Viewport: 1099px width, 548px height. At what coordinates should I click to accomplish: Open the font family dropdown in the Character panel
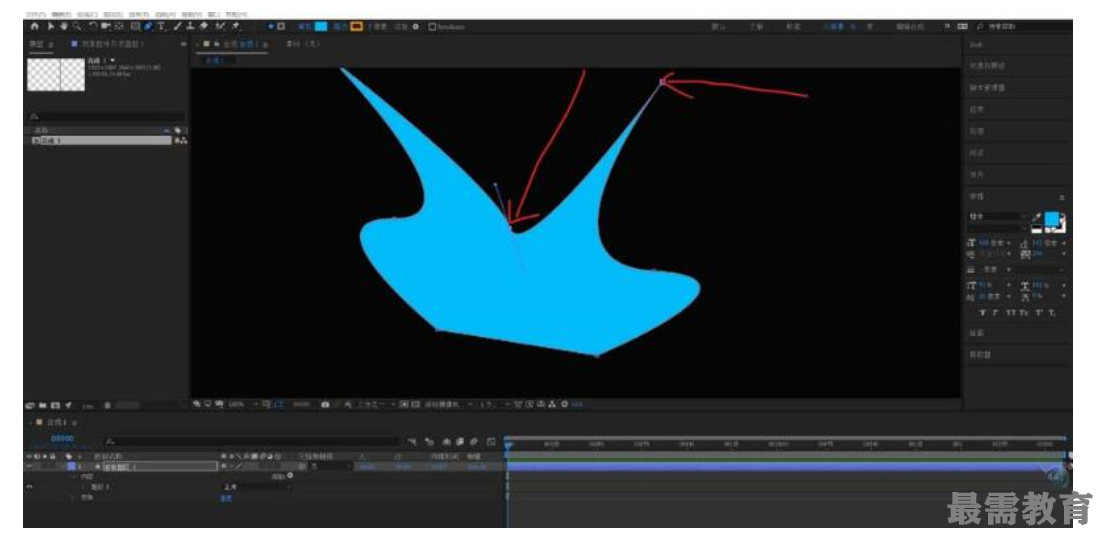(x=997, y=217)
